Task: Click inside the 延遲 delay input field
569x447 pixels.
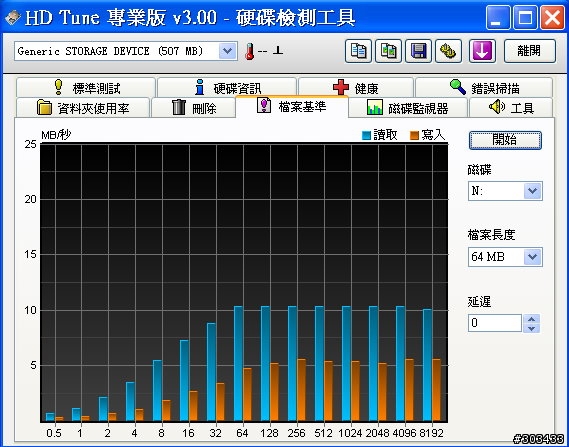Action: pyautogui.click(x=495, y=323)
